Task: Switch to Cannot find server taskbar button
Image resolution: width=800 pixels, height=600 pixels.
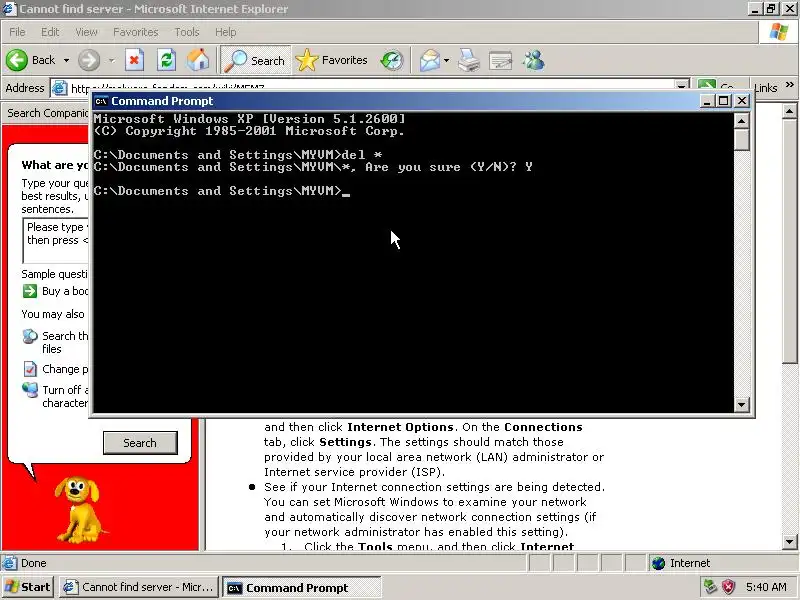Action: coord(139,587)
